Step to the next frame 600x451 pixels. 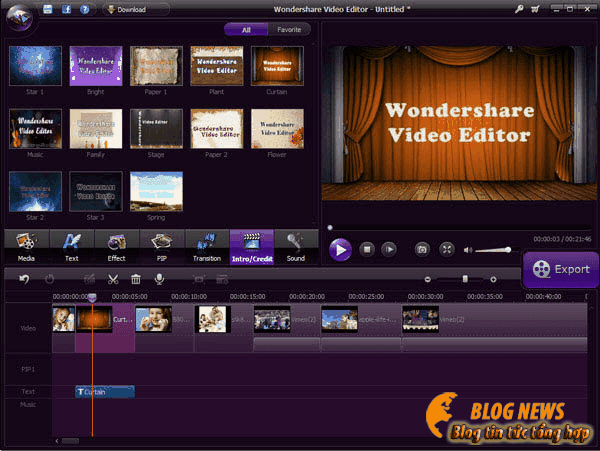click(x=389, y=249)
